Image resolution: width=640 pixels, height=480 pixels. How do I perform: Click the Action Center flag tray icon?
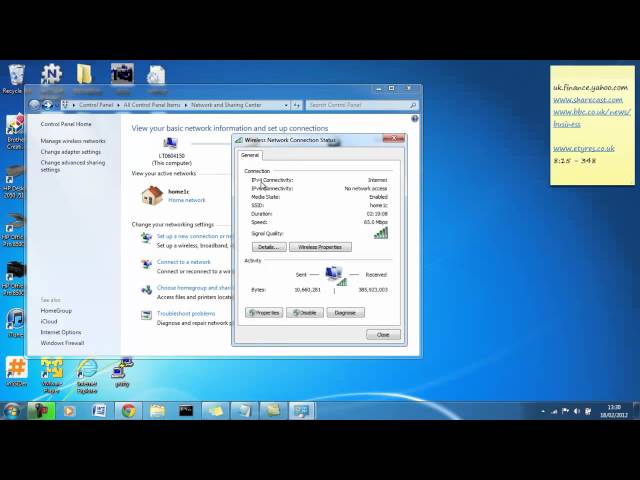click(x=565, y=411)
